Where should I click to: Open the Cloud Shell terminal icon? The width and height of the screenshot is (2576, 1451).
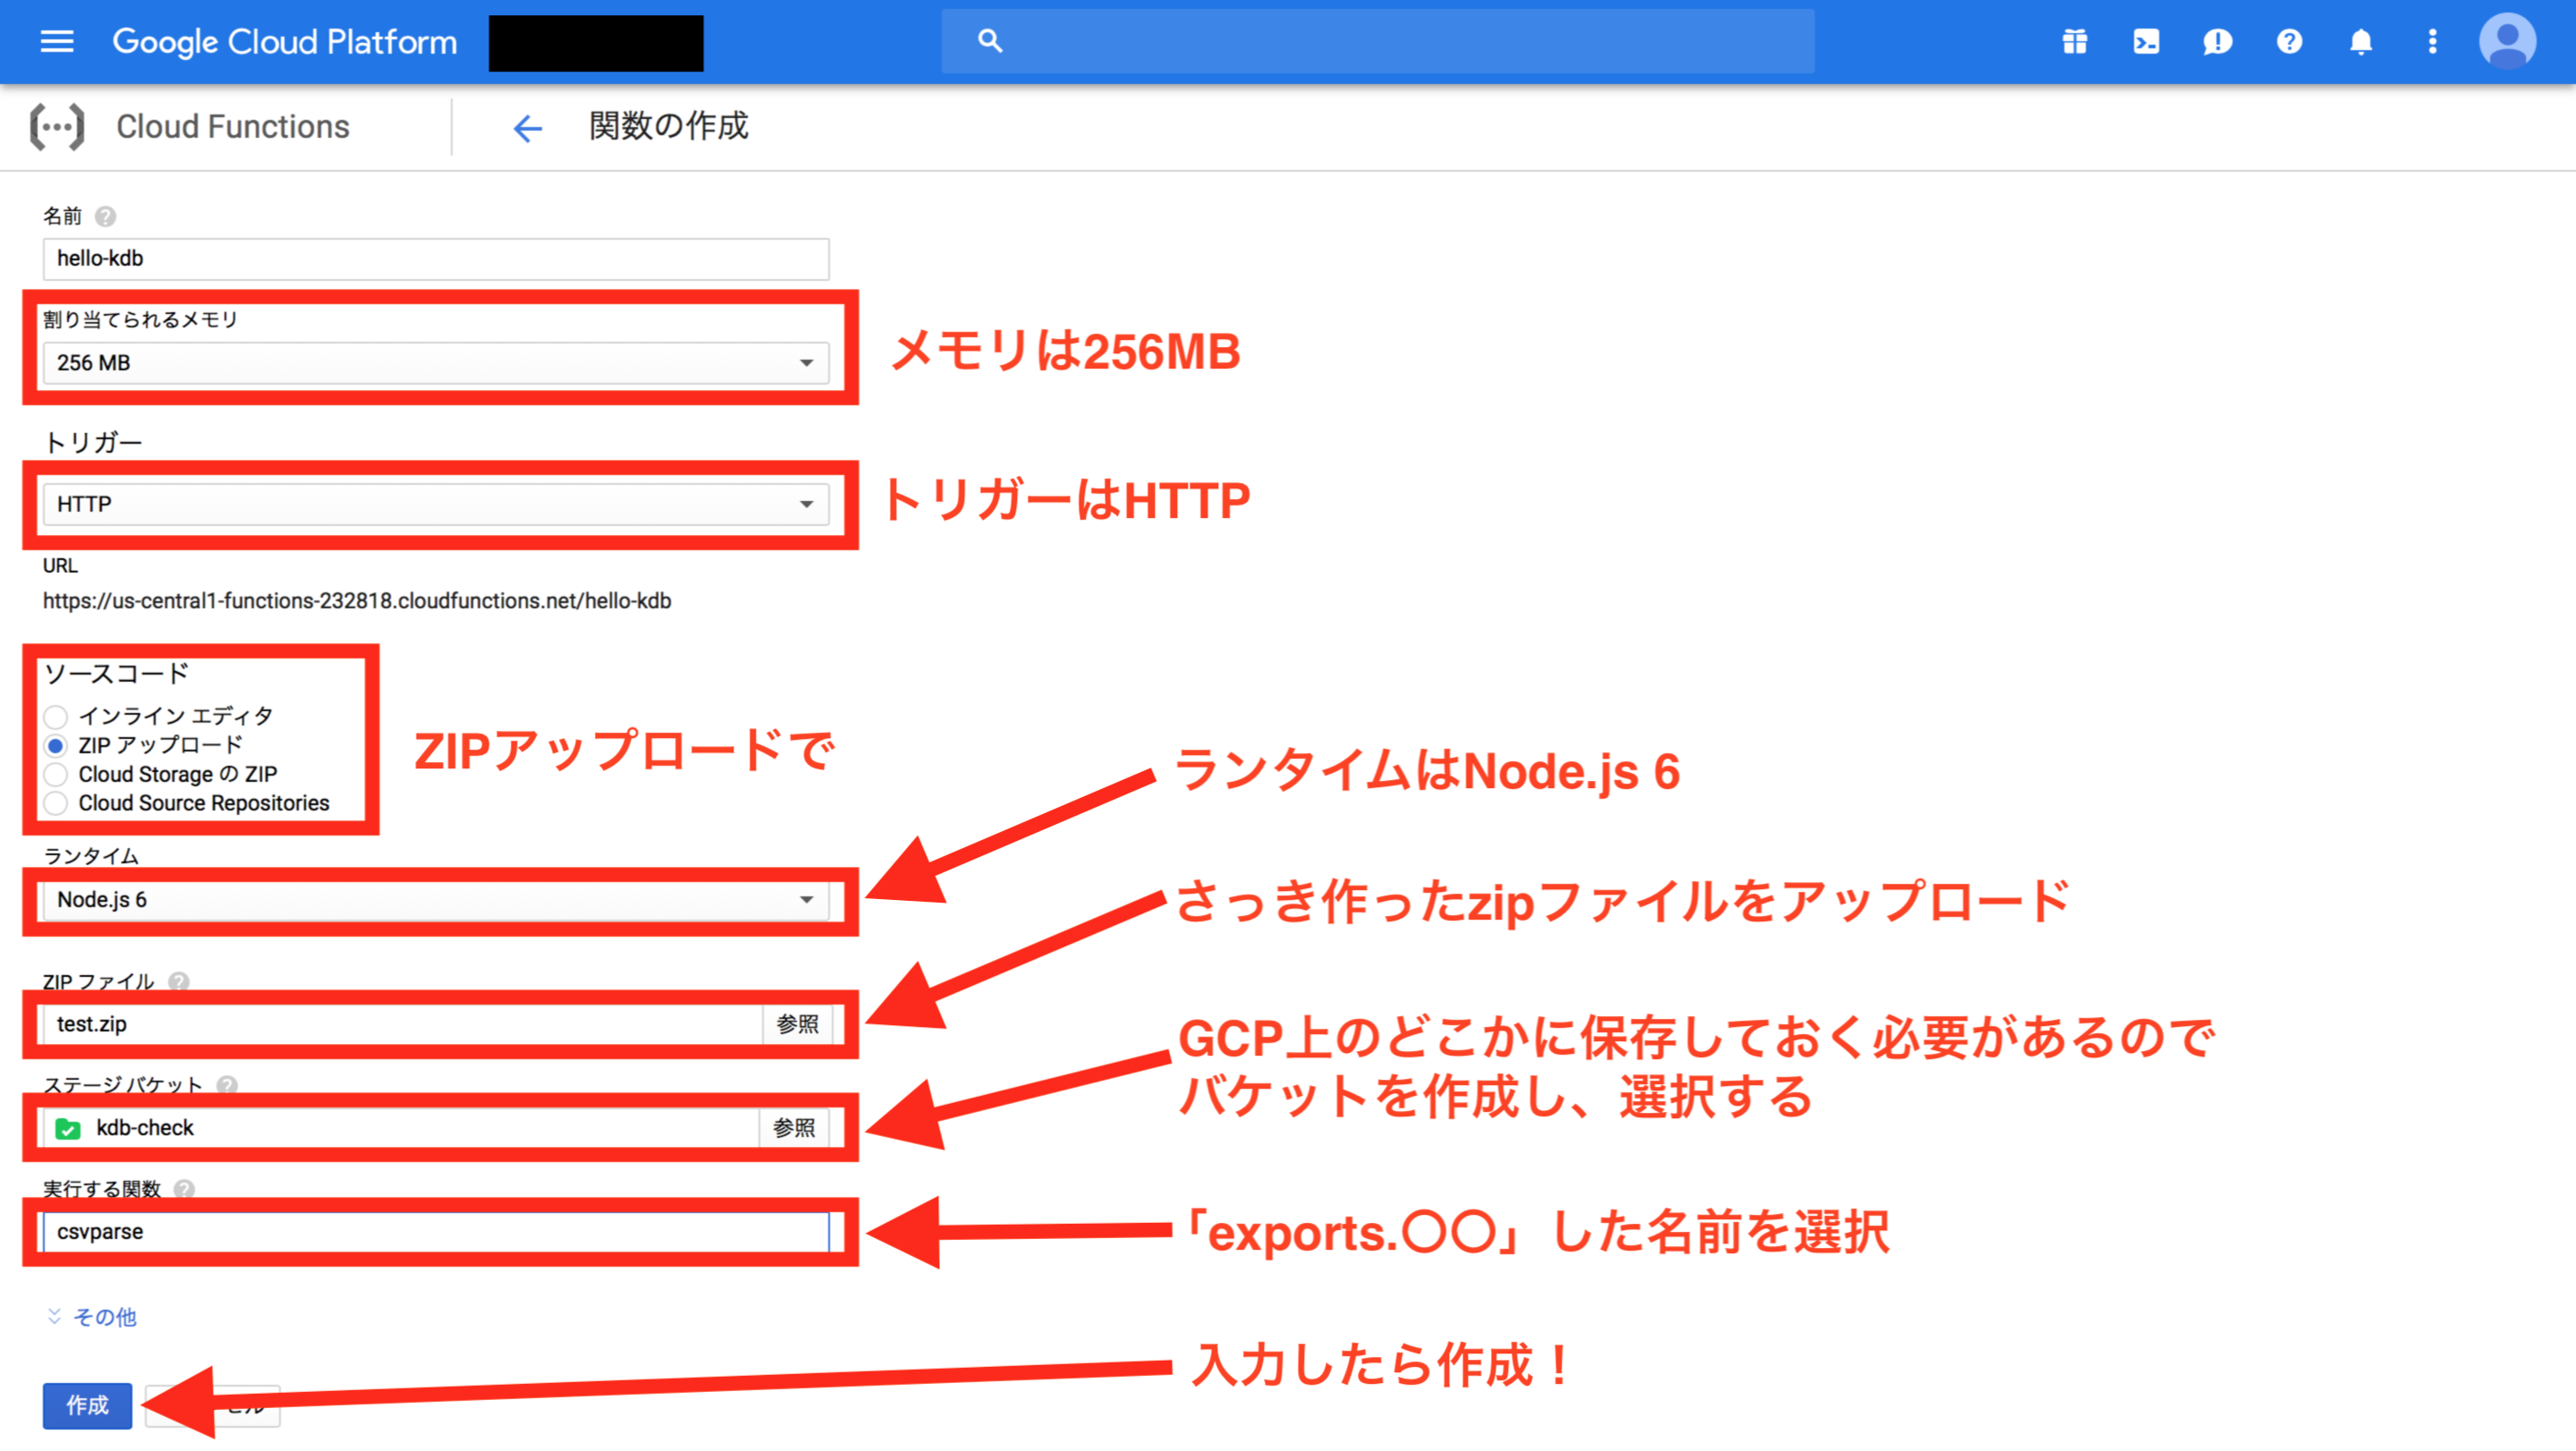click(x=2145, y=41)
